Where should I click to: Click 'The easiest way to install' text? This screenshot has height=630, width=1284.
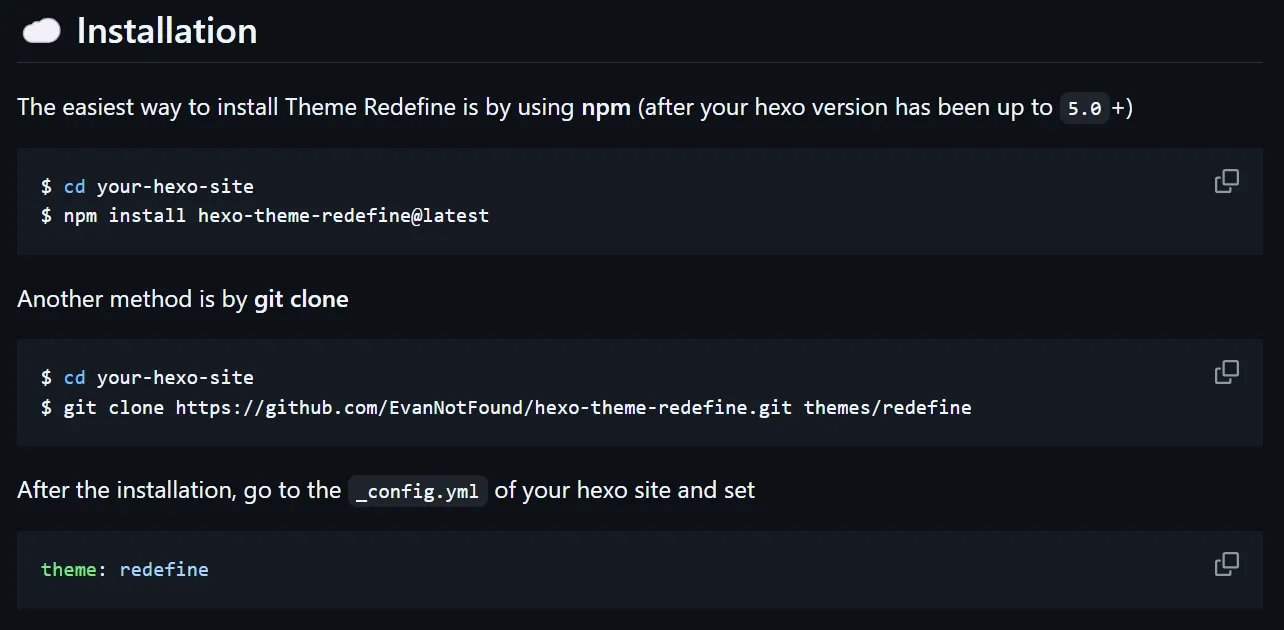point(148,107)
